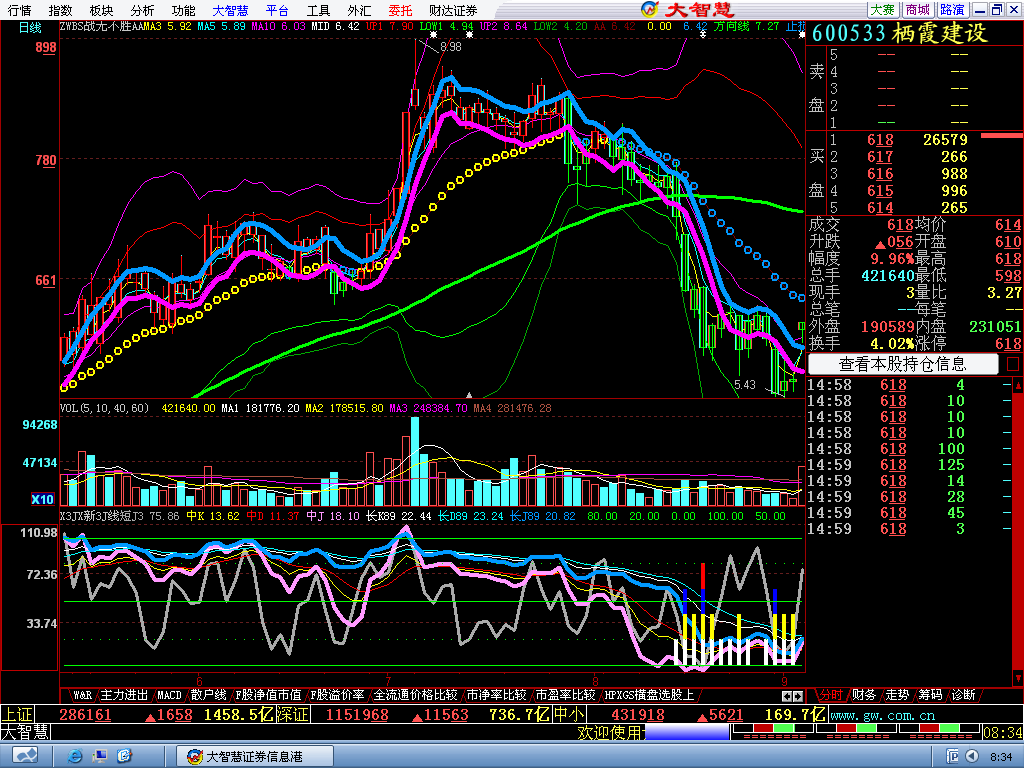Open the 分析 menu
The image size is (1024, 768).
point(142,10)
